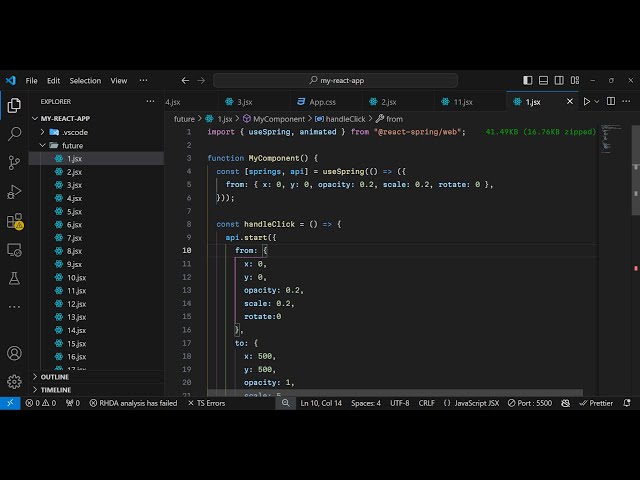Open the Accounts icon in activity bar
This screenshot has width=640, height=480.
(14, 353)
